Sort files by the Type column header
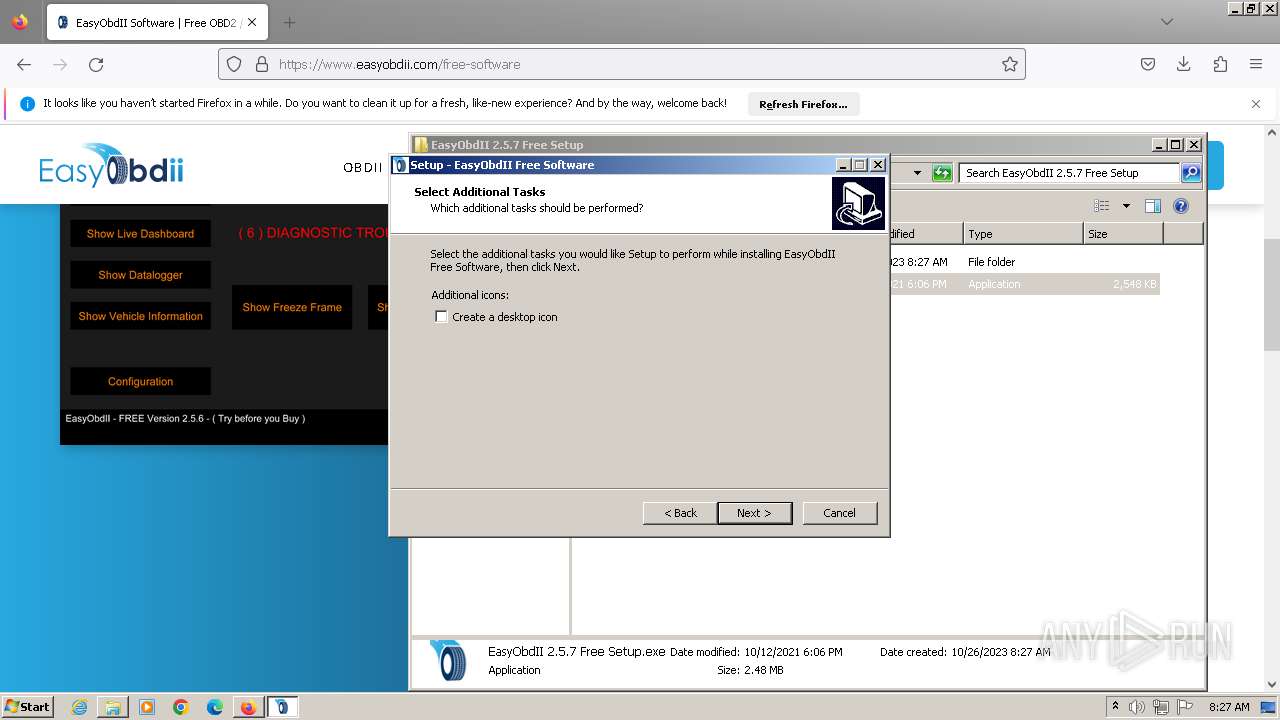This screenshot has width=1280, height=720. click(x=1023, y=234)
